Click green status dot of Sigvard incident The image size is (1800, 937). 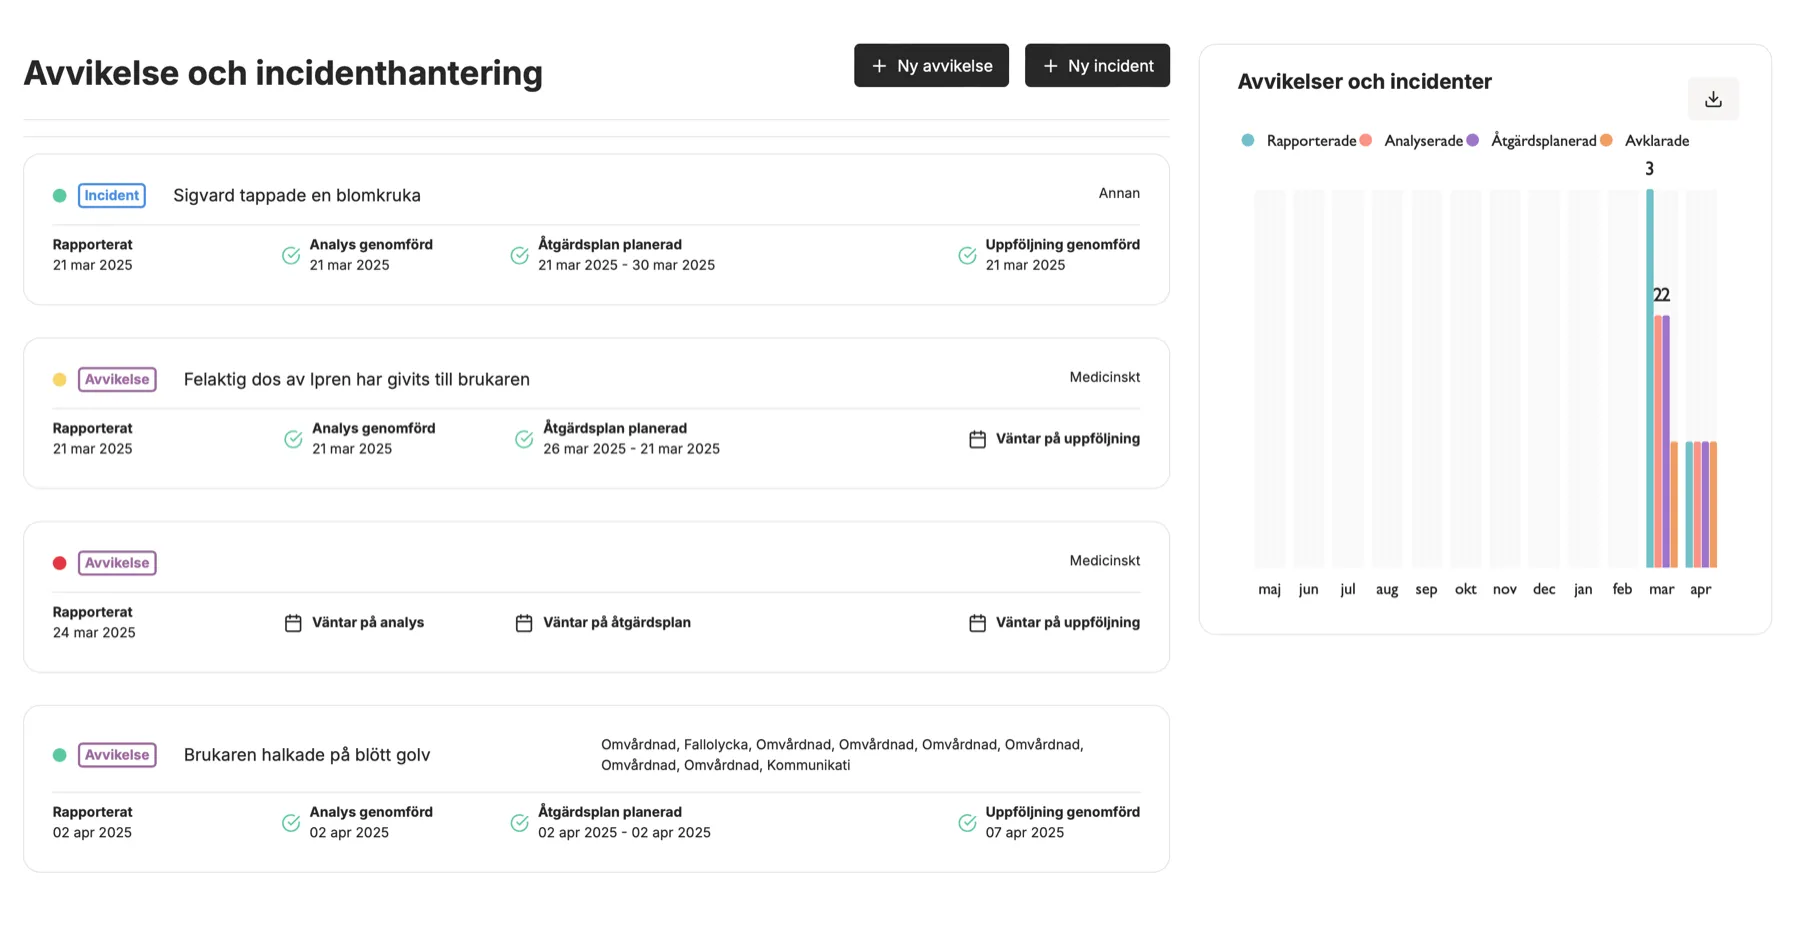point(60,196)
